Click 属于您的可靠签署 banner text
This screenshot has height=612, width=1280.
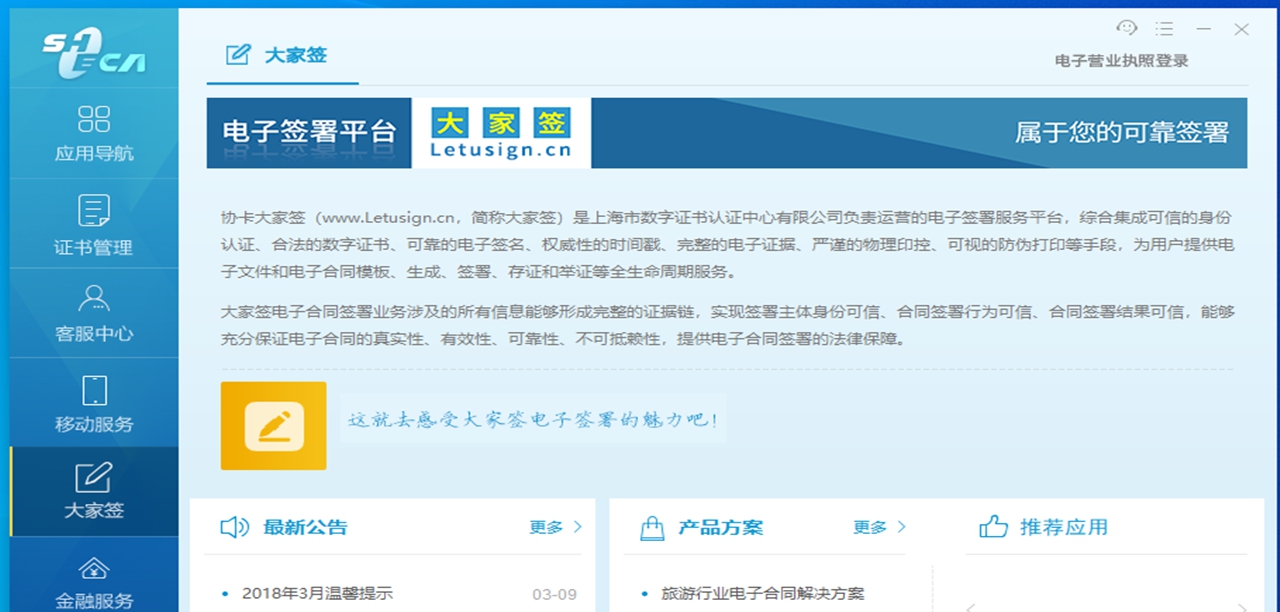click(x=1121, y=132)
